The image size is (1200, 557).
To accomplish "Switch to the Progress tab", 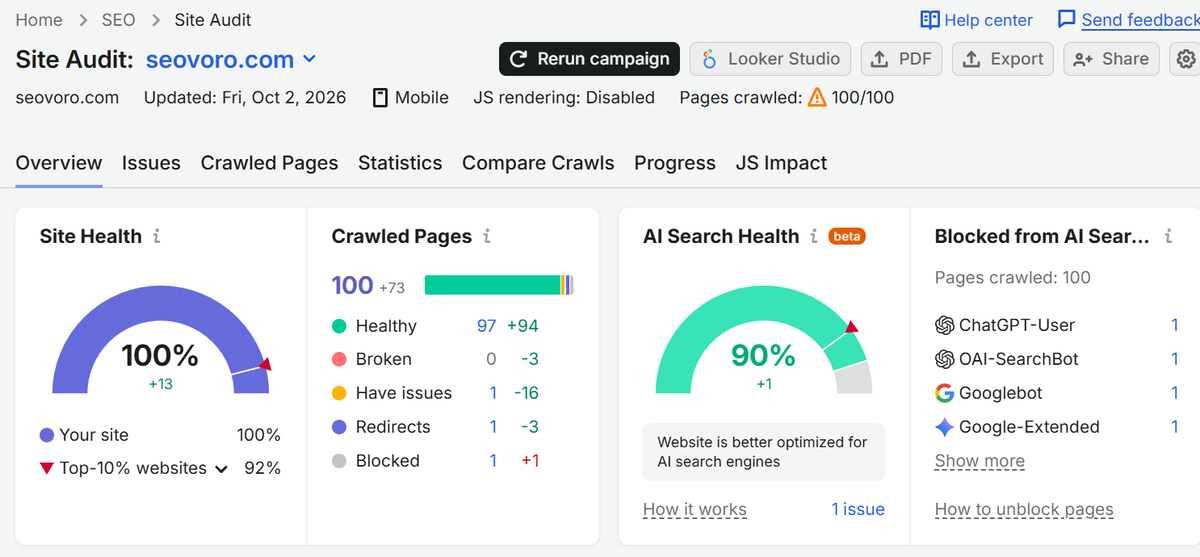I will click(x=675, y=163).
